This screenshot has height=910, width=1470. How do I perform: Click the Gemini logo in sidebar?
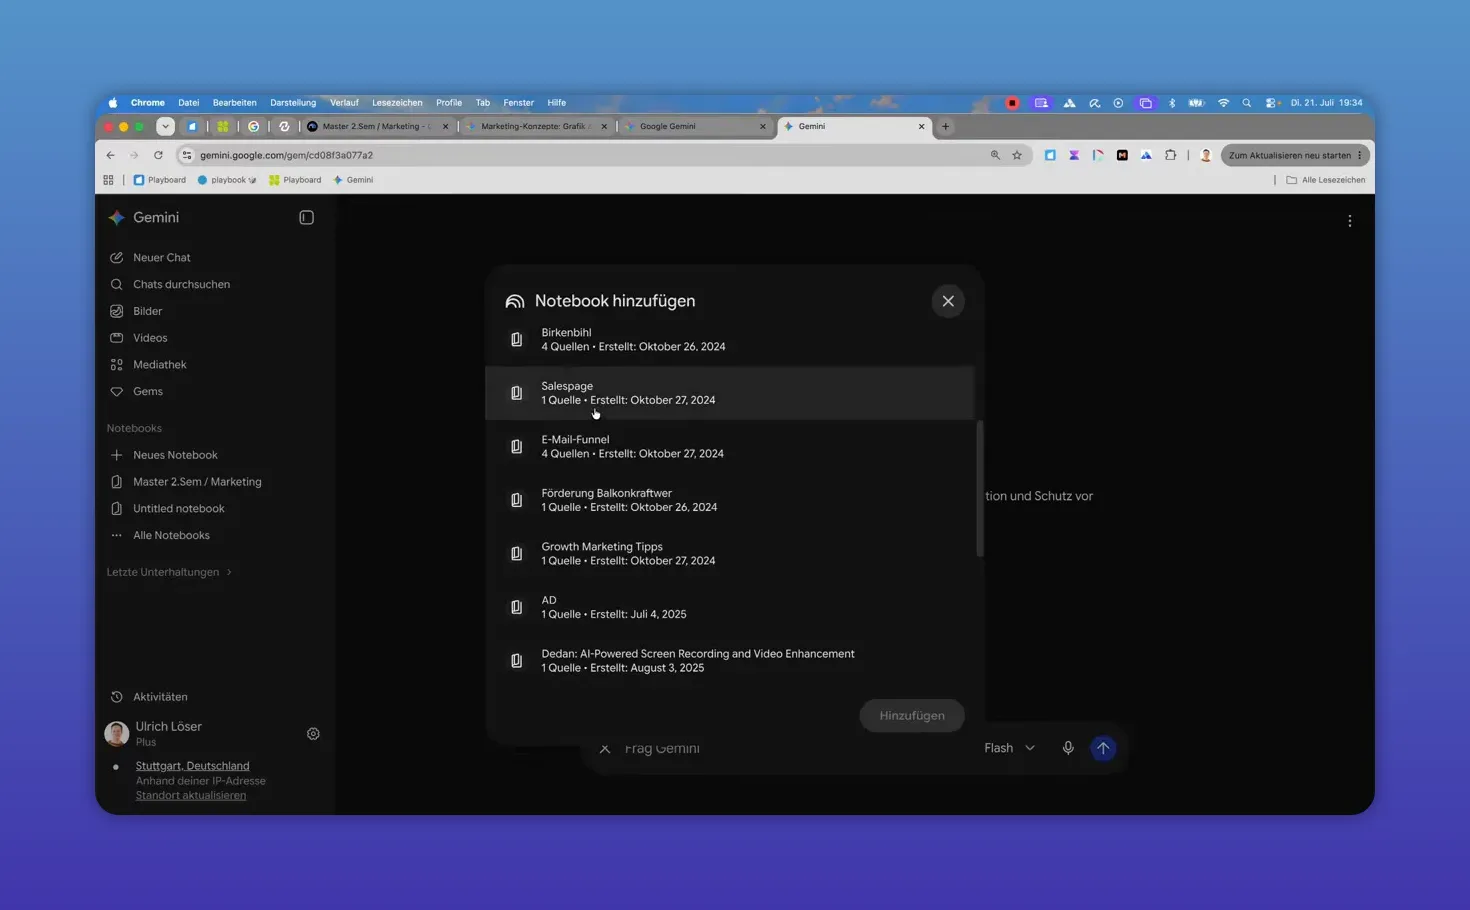tap(117, 218)
